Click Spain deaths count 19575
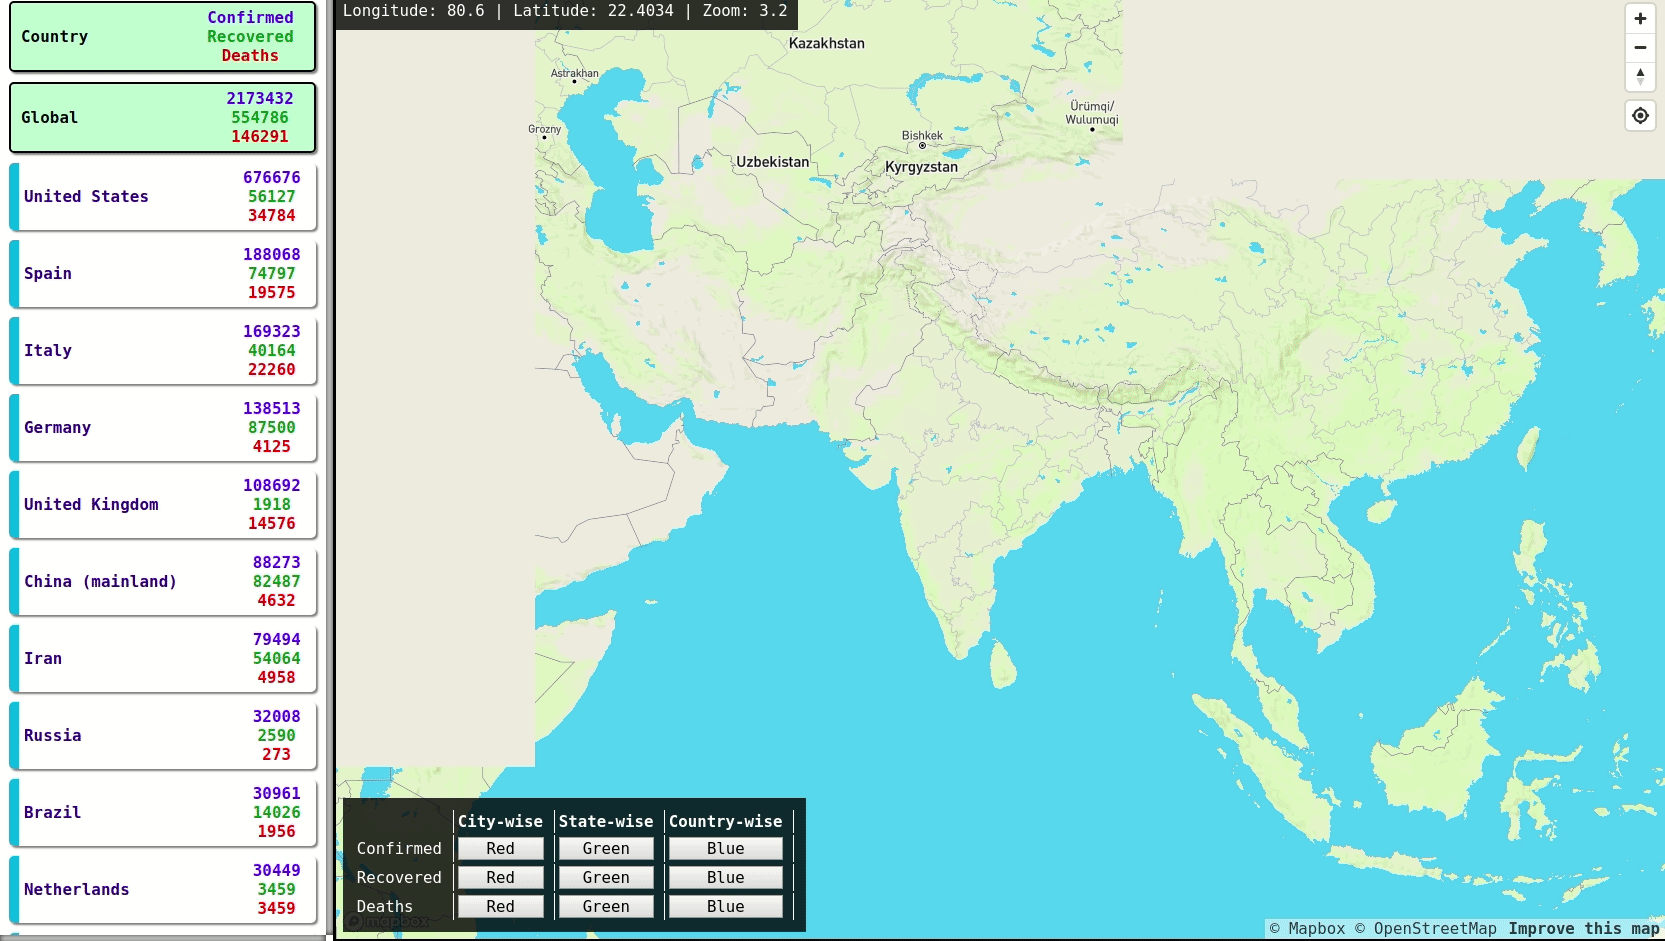The image size is (1665, 941). (272, 293)
